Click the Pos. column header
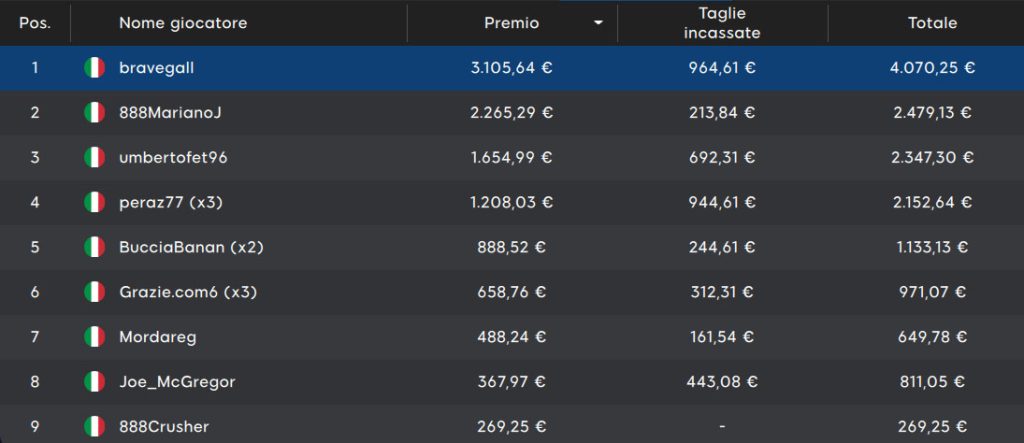 (35, 24)
